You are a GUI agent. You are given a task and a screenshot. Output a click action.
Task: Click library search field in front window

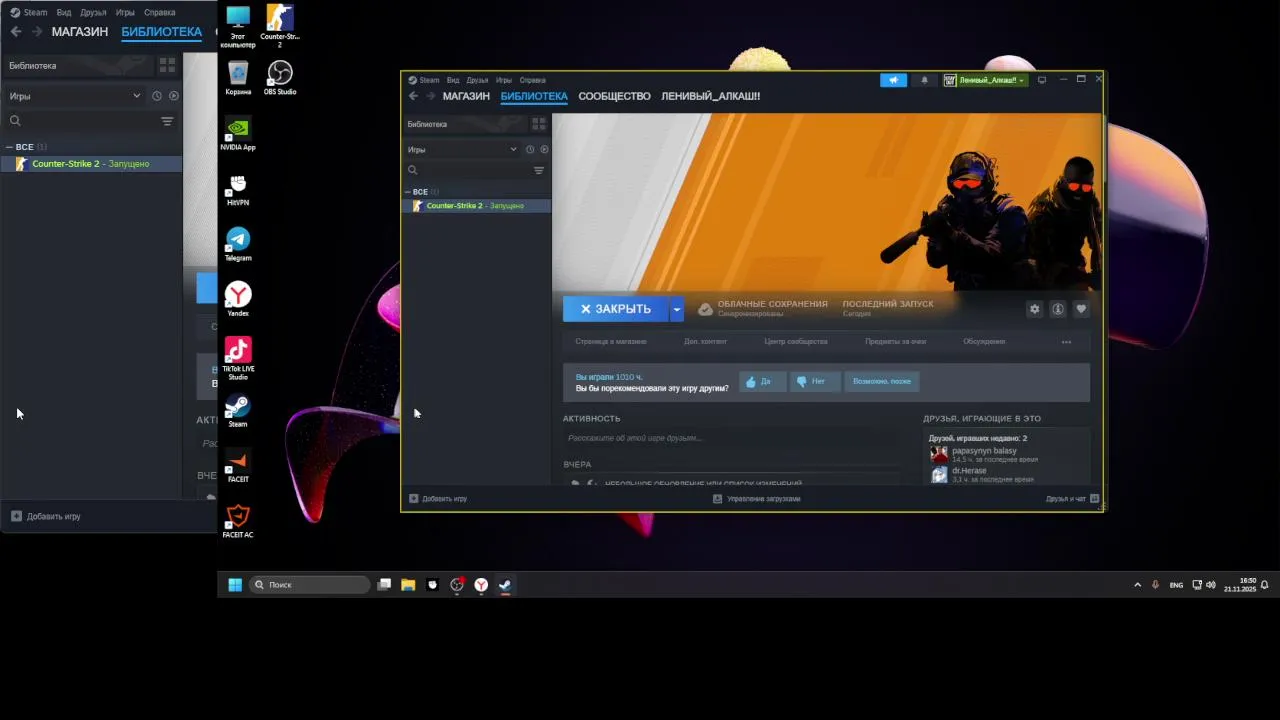click(x=468, y=170)
